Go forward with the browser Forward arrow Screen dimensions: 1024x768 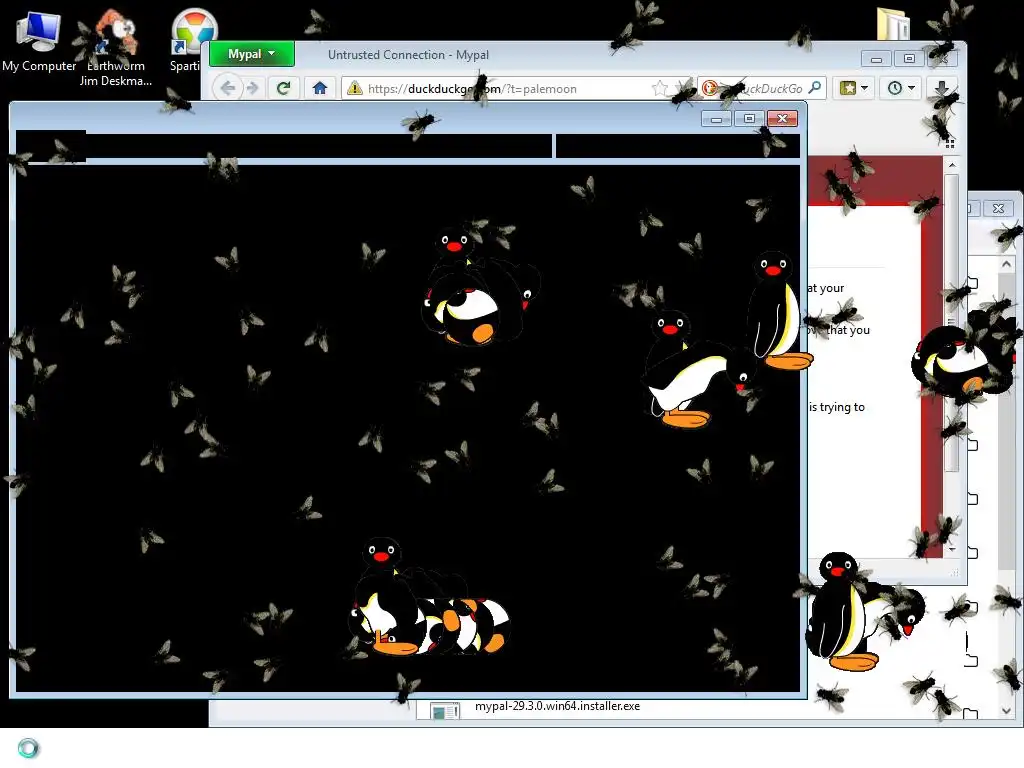pyautogui.click(x=253, y=88)
